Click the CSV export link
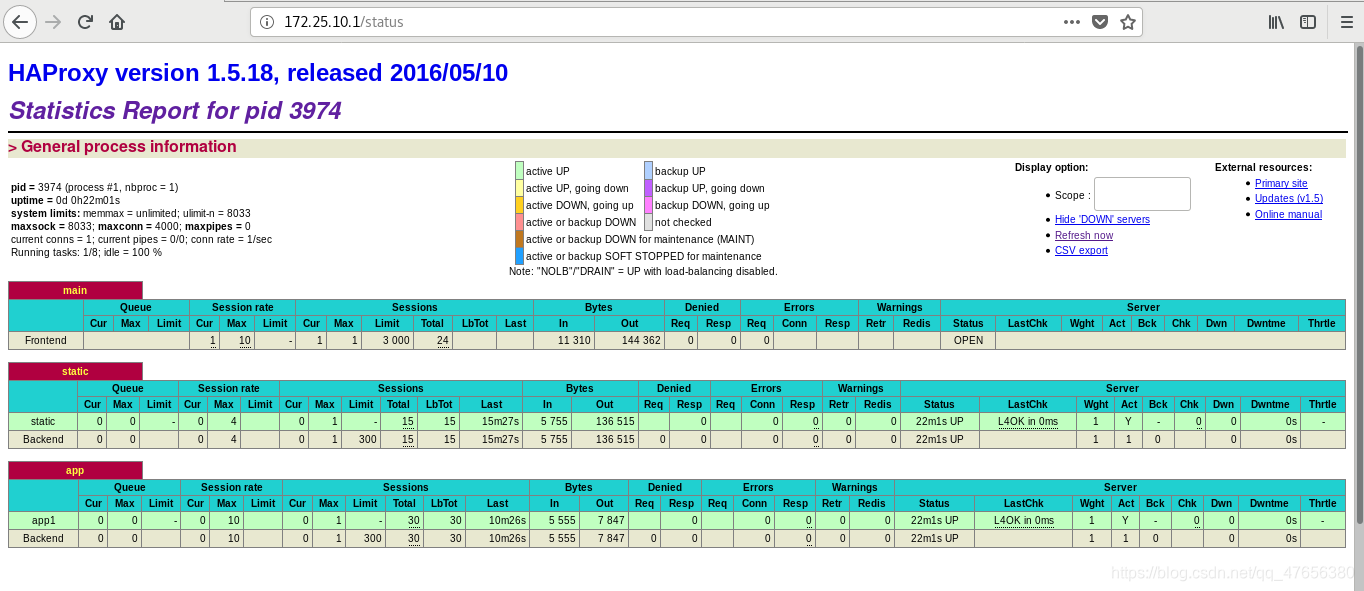 coord(1081,250)
